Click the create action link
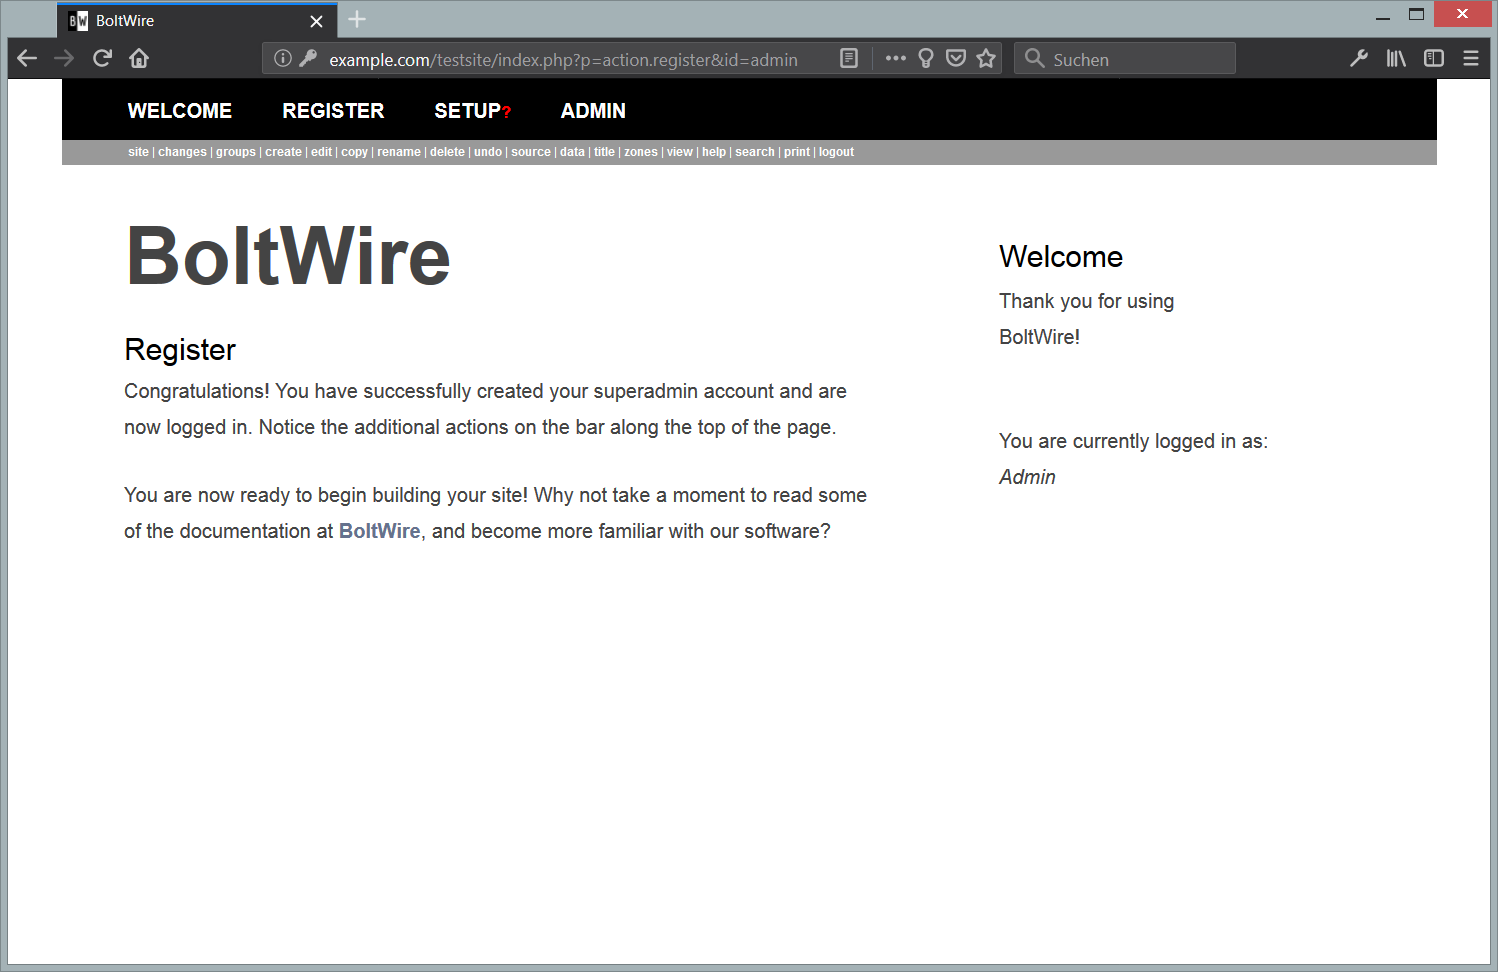 (x=283, y=152)
